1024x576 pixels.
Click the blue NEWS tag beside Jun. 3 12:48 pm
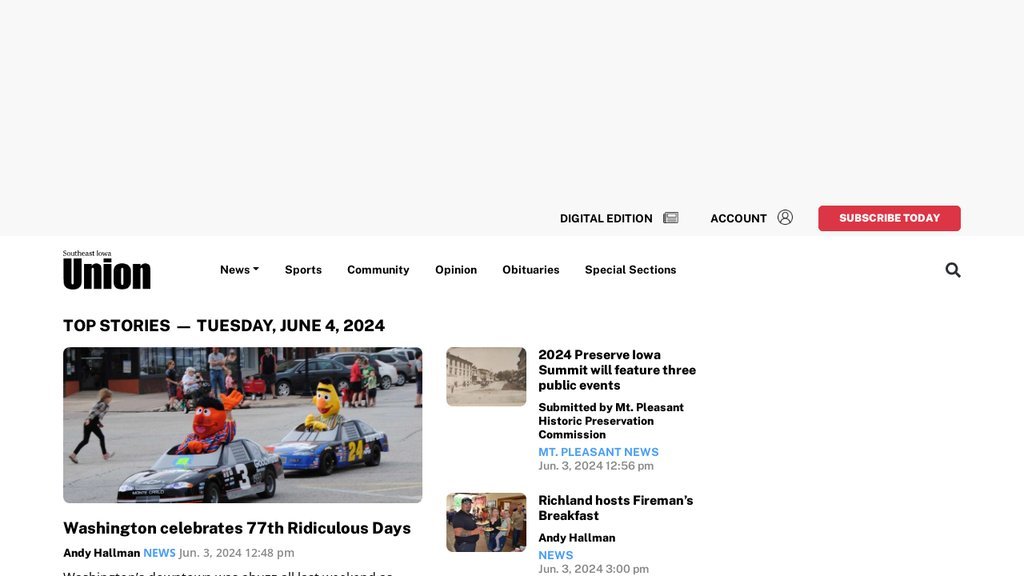pos(159,552)
